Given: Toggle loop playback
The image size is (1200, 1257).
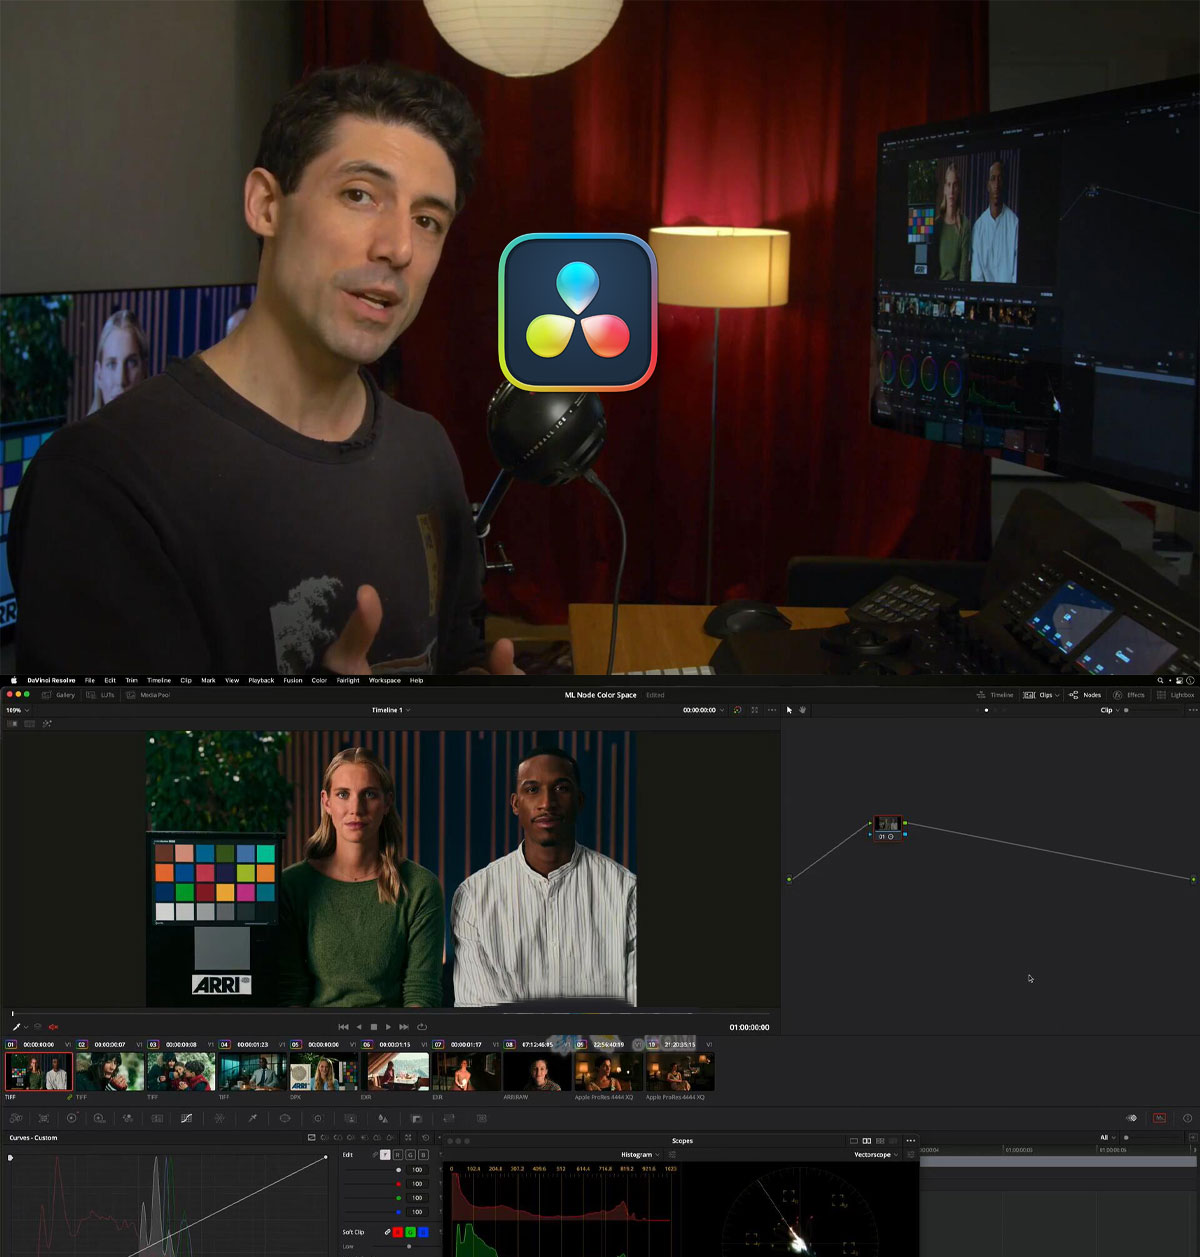Looking at the screenshot, I should coord(422,1027).
